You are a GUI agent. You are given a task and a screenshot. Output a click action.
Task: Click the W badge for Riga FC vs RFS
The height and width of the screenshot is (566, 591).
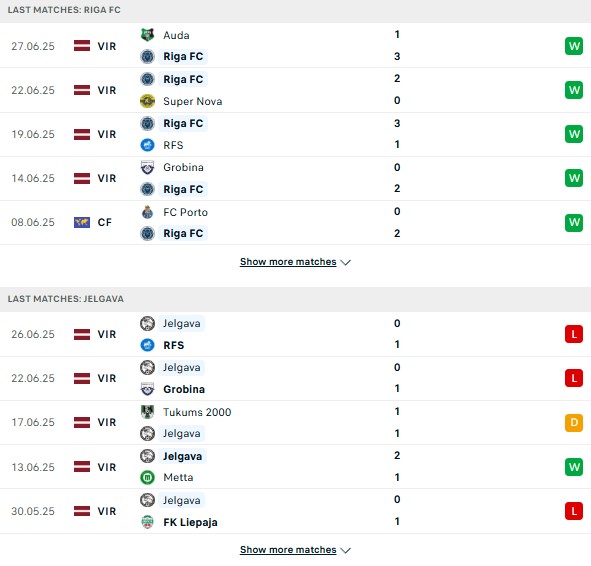coord(574,134)
